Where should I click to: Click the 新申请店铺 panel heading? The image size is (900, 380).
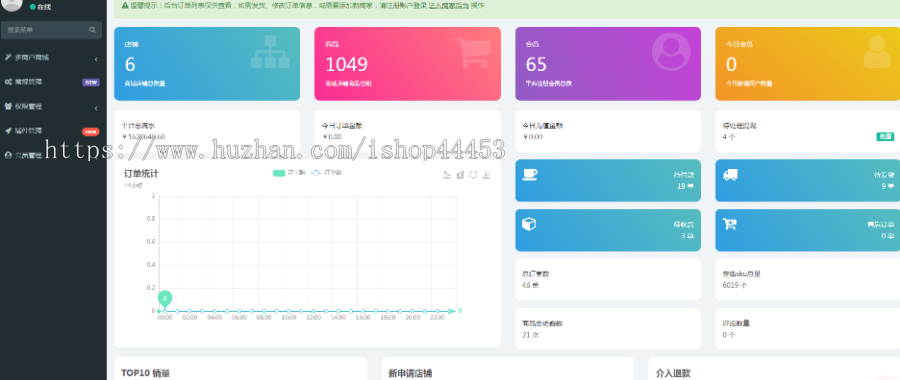click(x=410, y=374)
